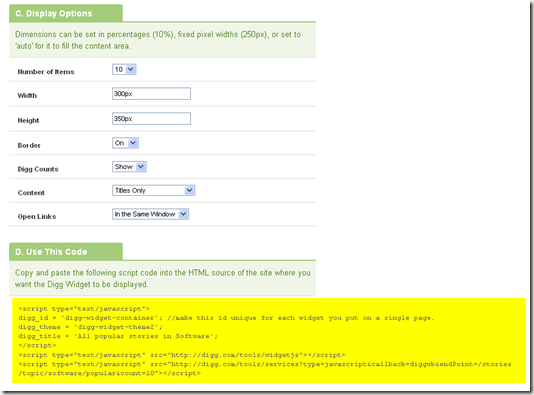Click the digg_theme code line
Viewport: 534px width, 395px height.
[x=90, y=327]
